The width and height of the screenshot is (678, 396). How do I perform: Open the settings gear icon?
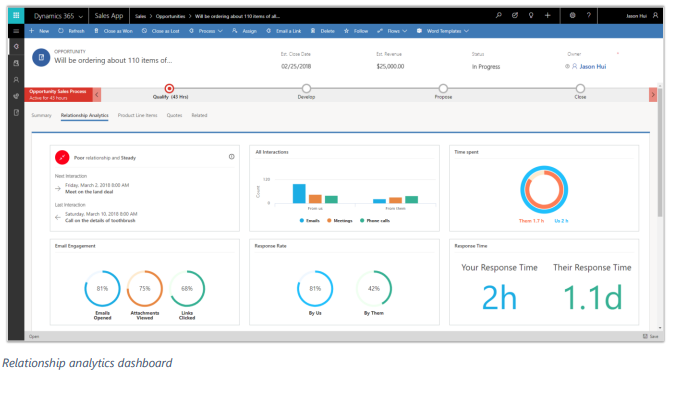pos(572,16)
